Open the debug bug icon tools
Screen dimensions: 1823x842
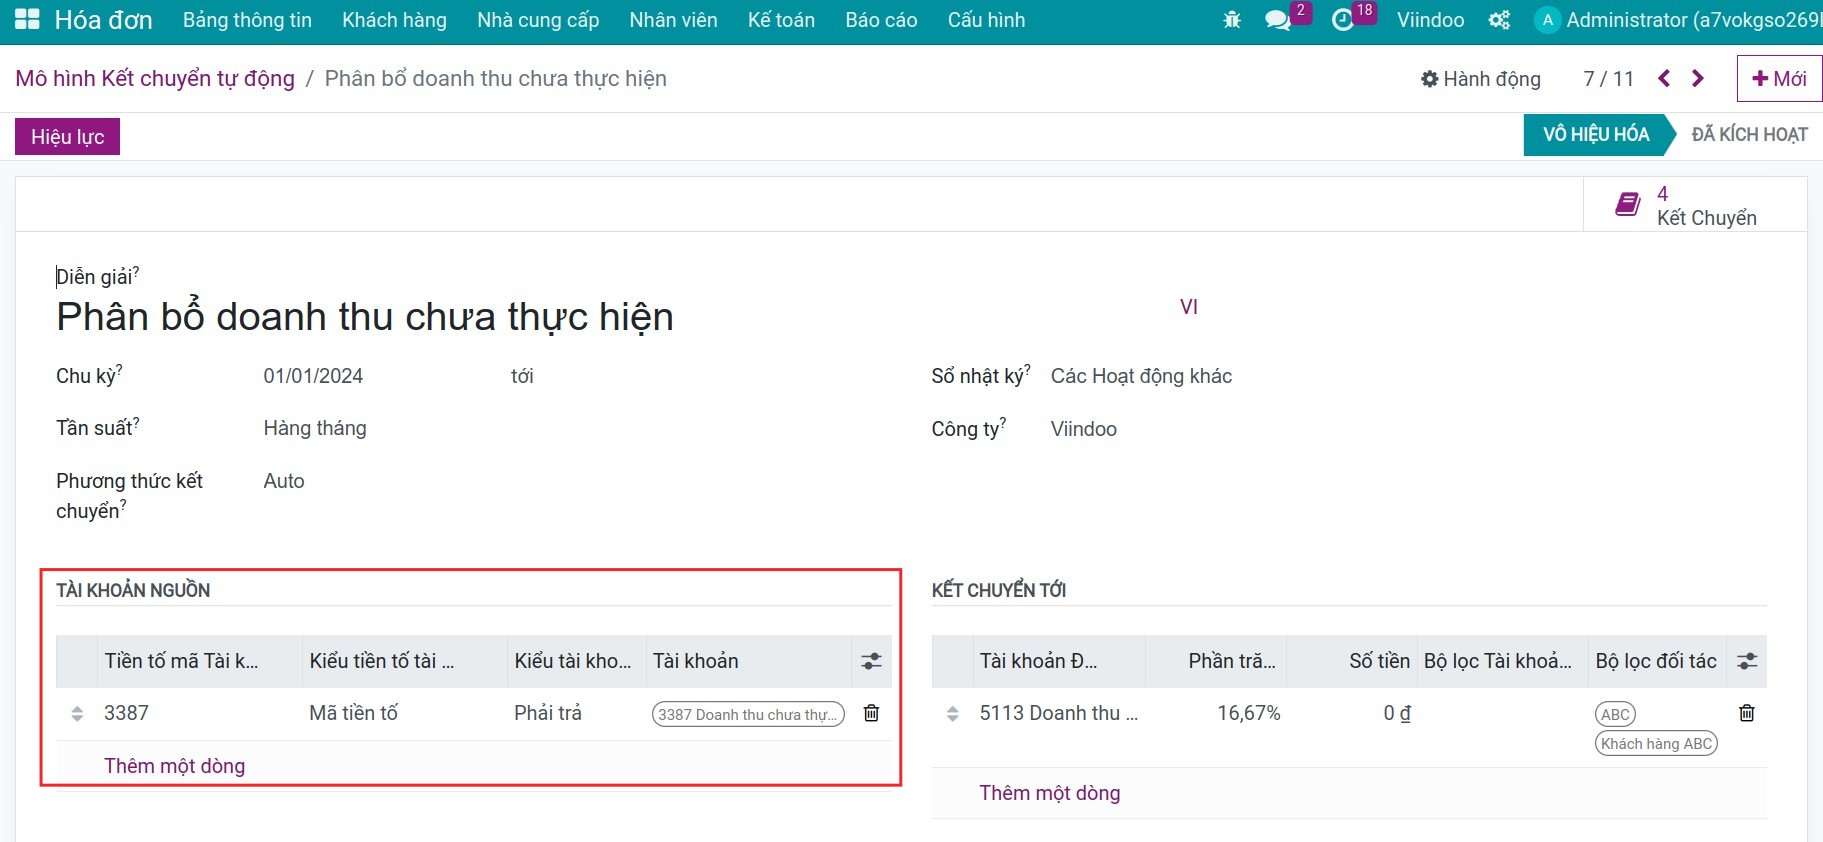pos(1232,20)
